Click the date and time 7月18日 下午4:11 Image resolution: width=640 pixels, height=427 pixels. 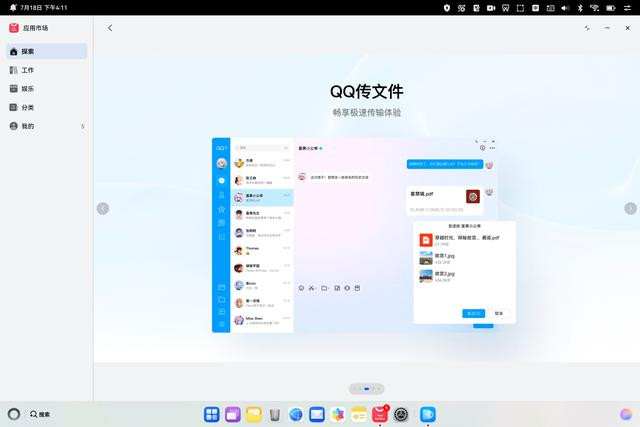(x=44, y=7)
